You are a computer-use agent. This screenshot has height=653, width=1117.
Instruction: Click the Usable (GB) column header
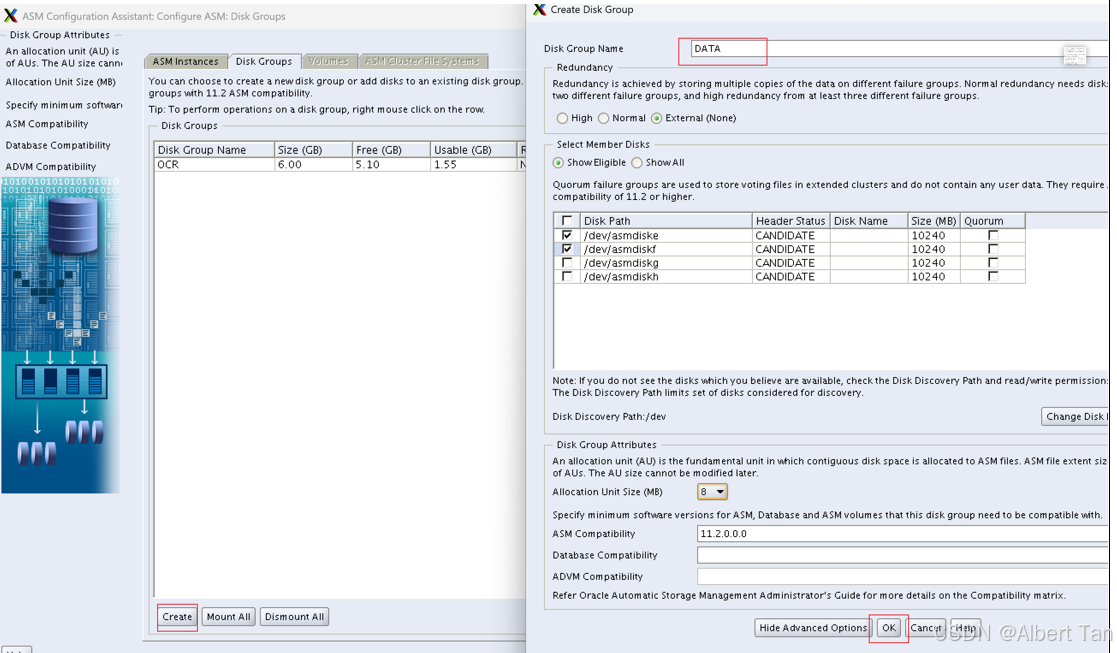tap(473, 150)
